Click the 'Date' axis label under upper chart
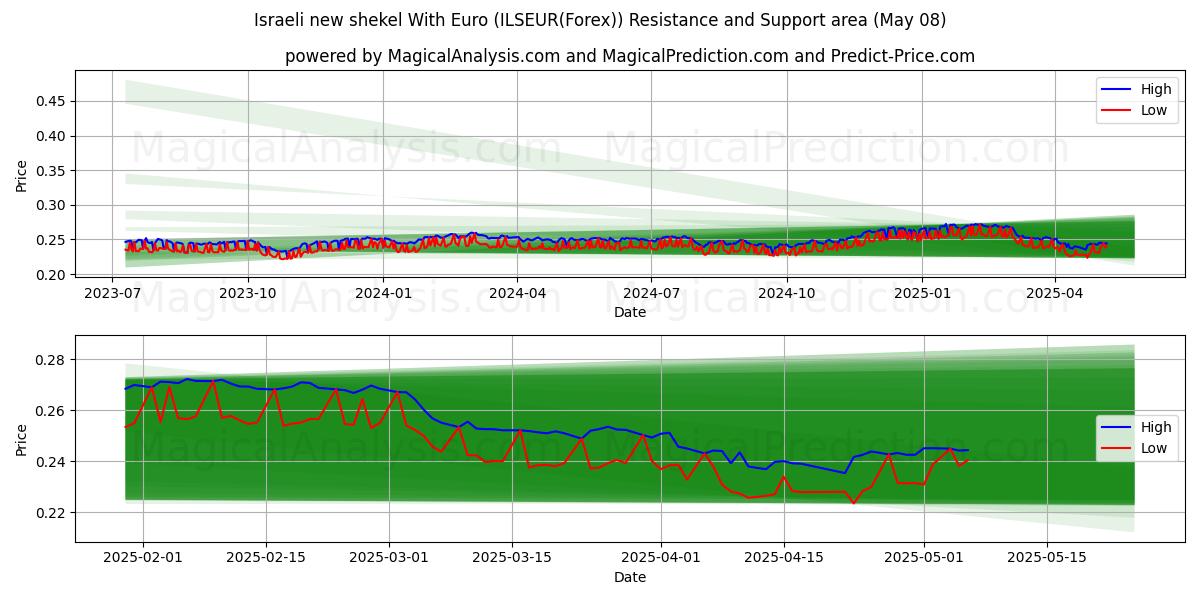1200x600 pixels. click(x=630, y=312)
